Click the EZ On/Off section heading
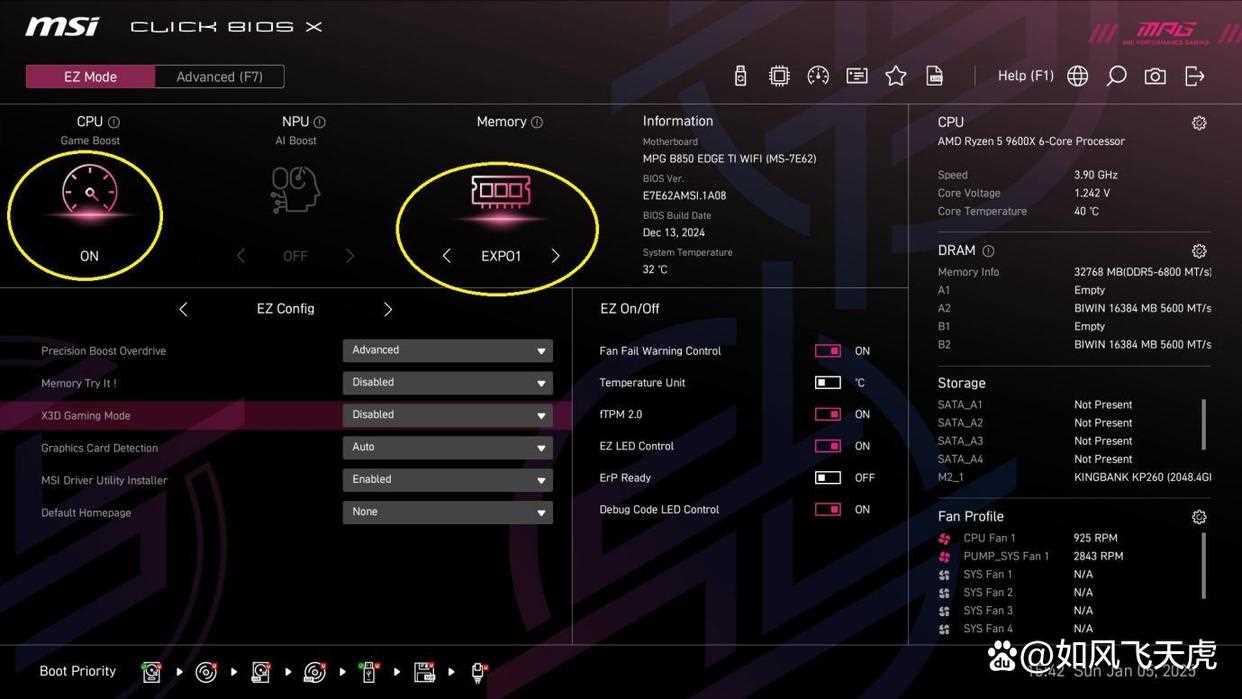The width and height of the screenshot is (1242, 699). coord(630,309)
